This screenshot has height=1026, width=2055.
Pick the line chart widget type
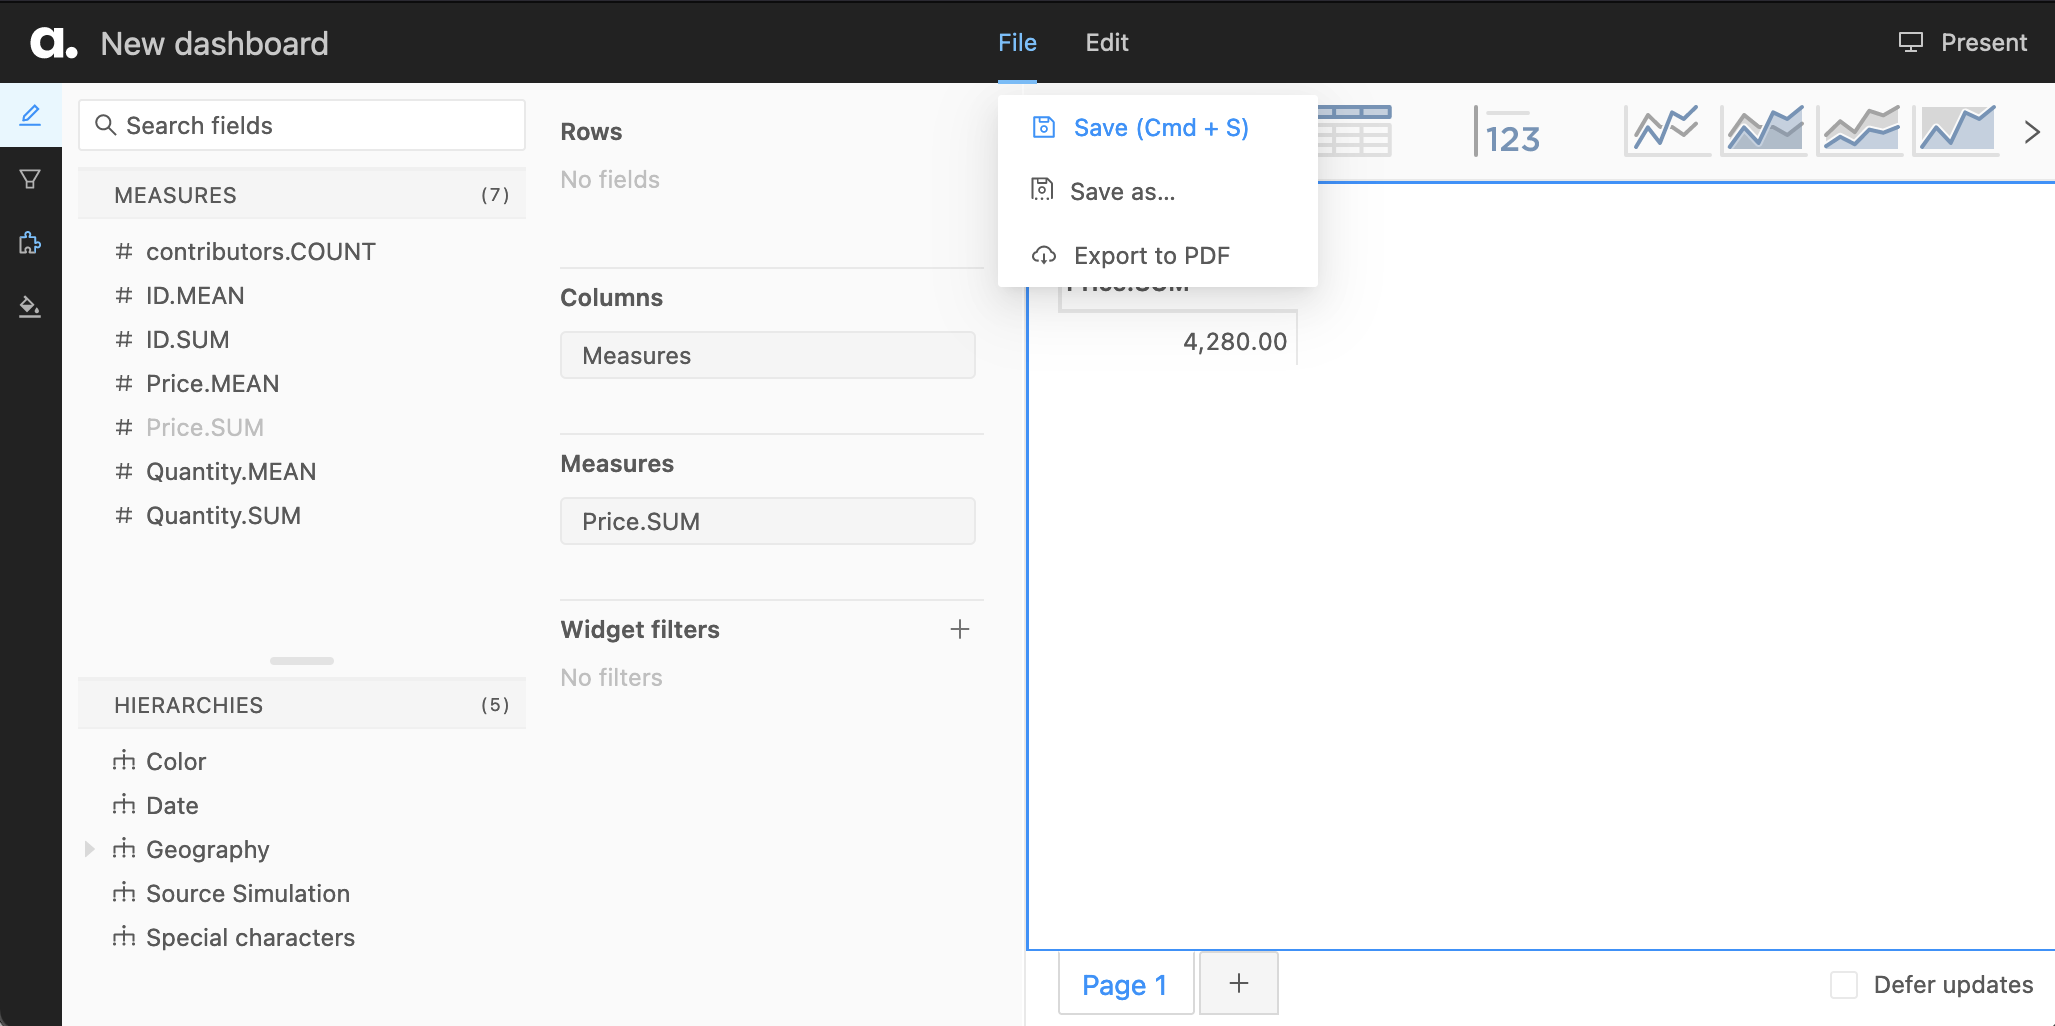(x=1663, y=128)
